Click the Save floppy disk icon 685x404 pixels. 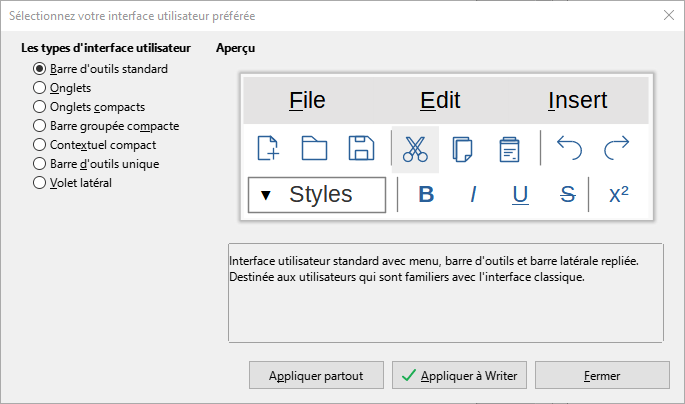point(360,148)
